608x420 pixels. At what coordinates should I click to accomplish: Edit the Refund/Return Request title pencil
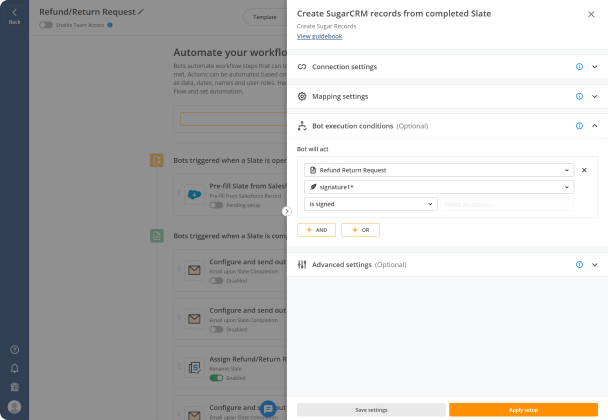tap(141, 12)
